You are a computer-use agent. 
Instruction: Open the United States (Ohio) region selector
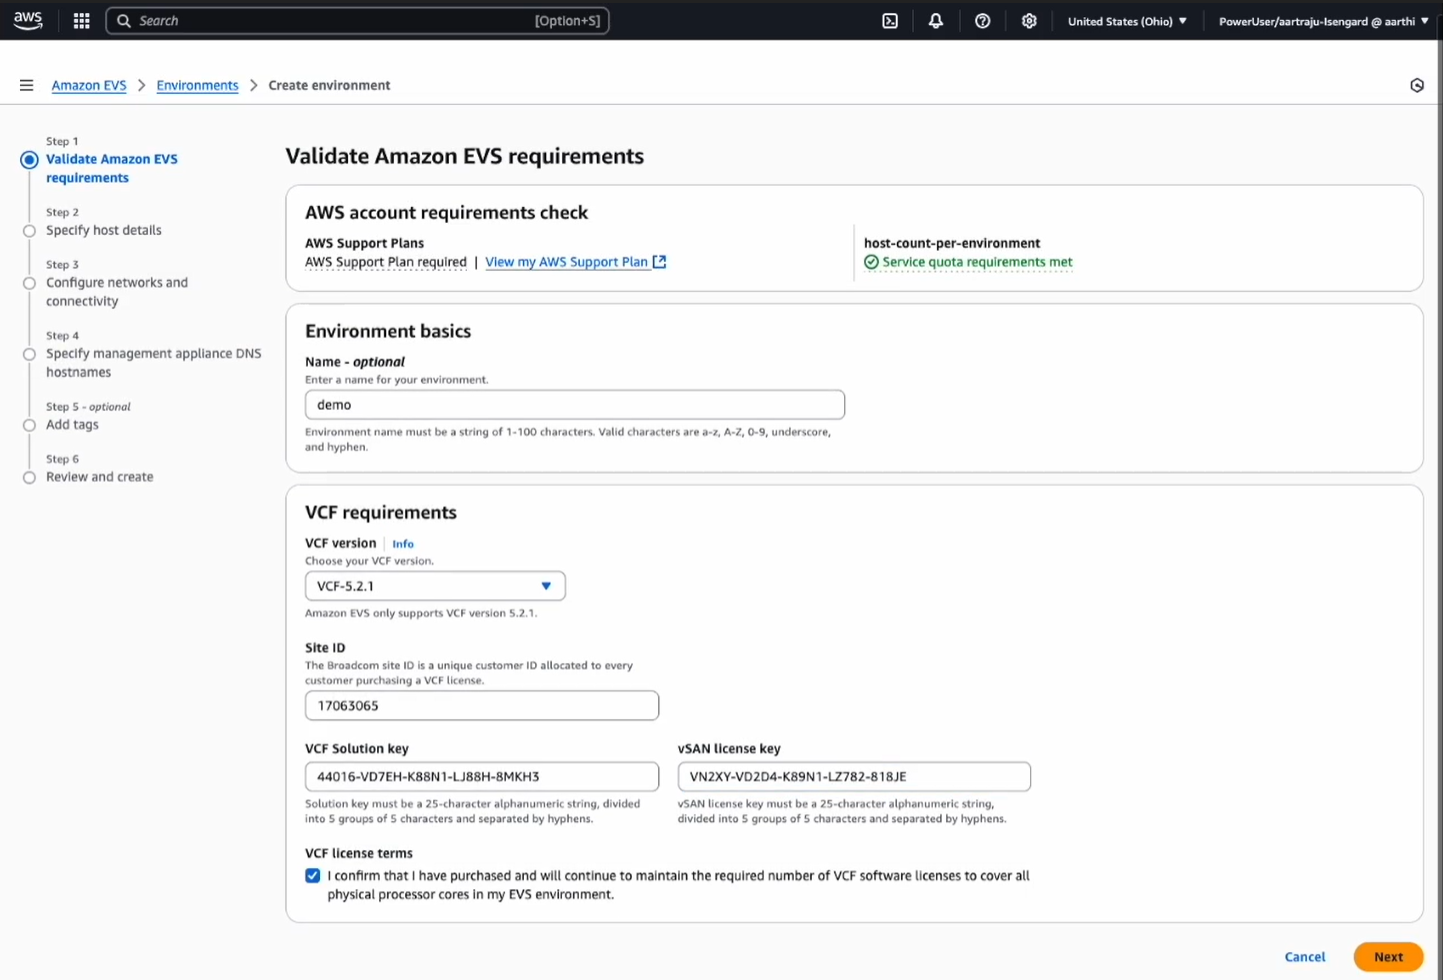(1127, 21)
